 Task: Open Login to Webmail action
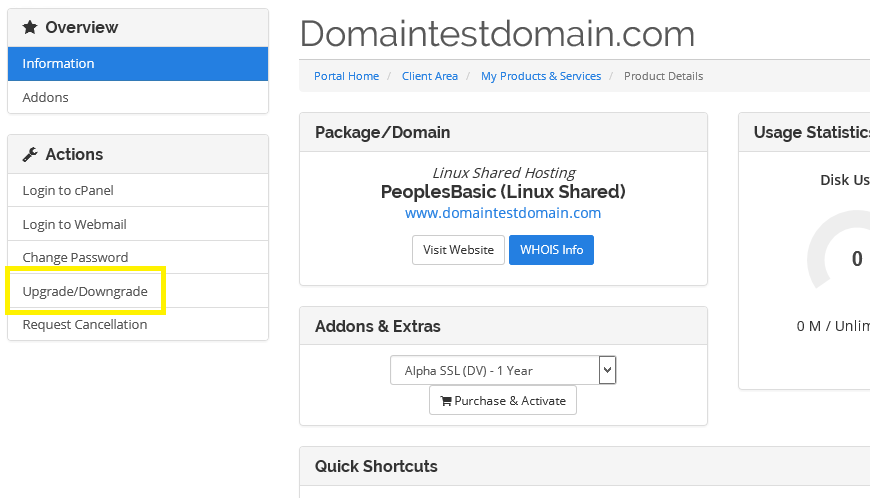point(138,224)
